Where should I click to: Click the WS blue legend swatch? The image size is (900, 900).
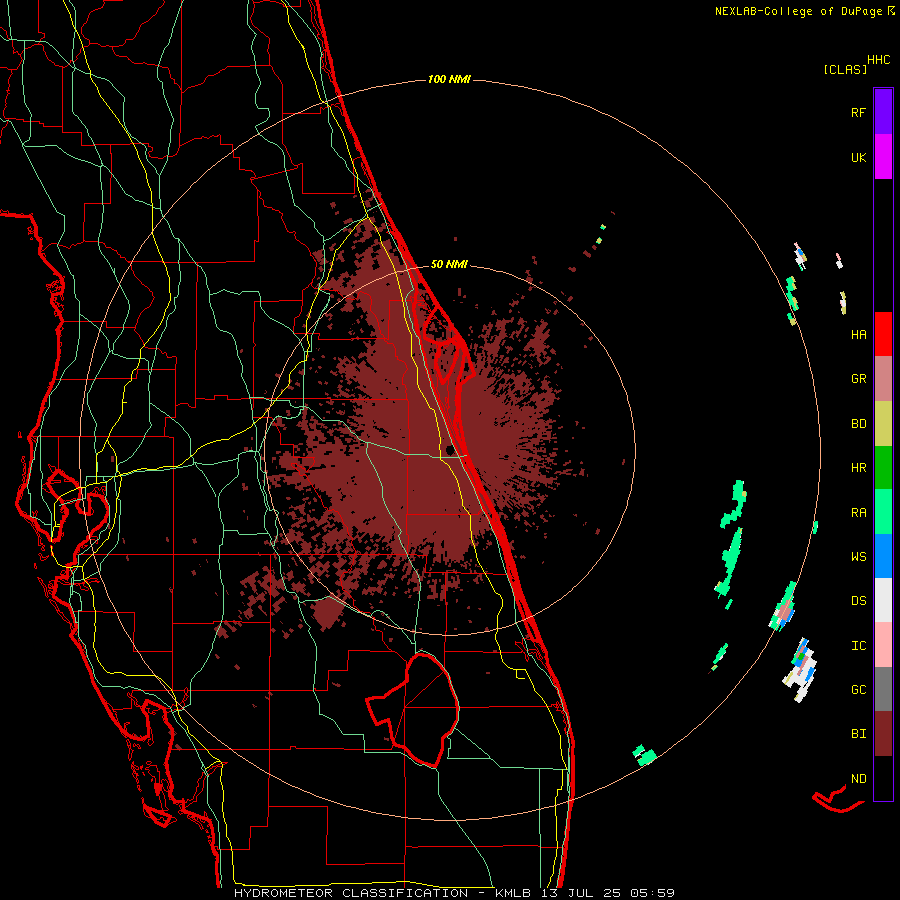[x=883, y=556]
